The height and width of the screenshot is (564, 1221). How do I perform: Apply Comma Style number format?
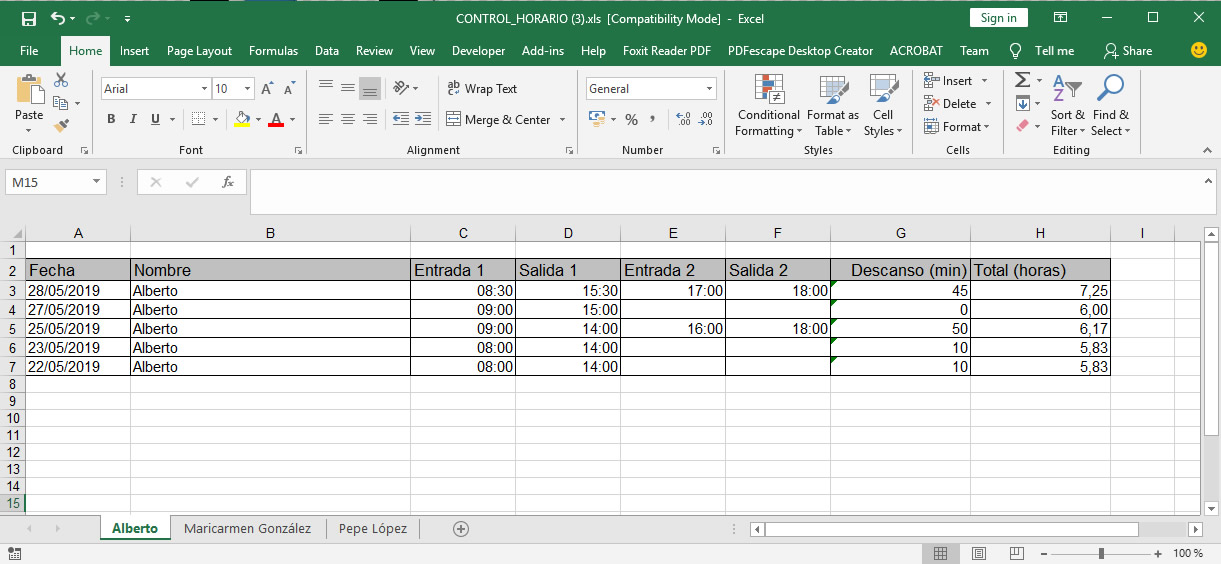tap(653, 119)
